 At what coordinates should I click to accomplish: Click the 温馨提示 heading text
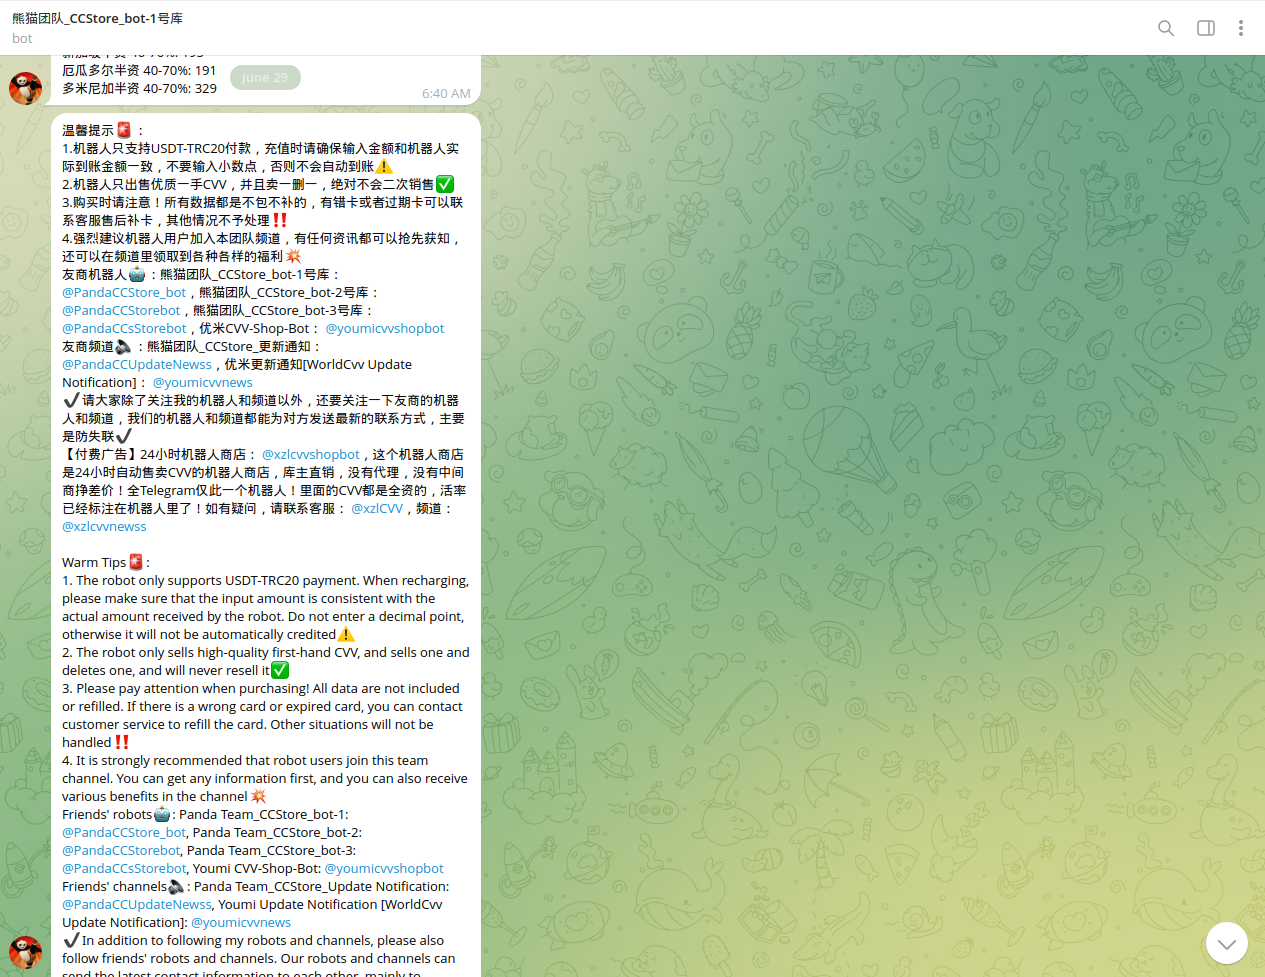[x=88, y=130]
